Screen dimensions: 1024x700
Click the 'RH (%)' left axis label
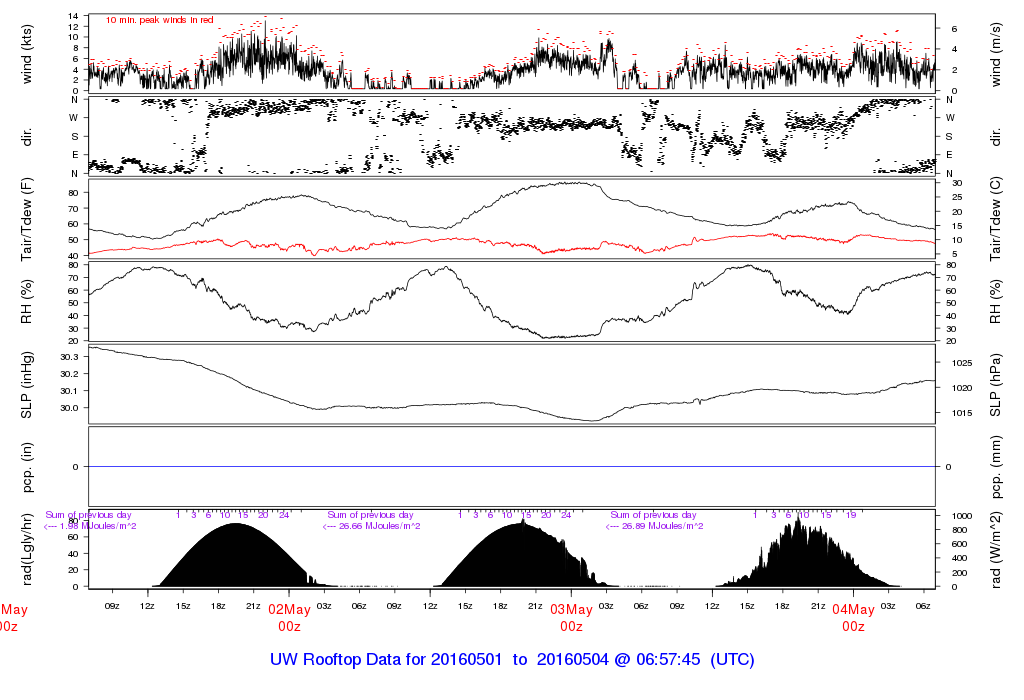[27, 302]
